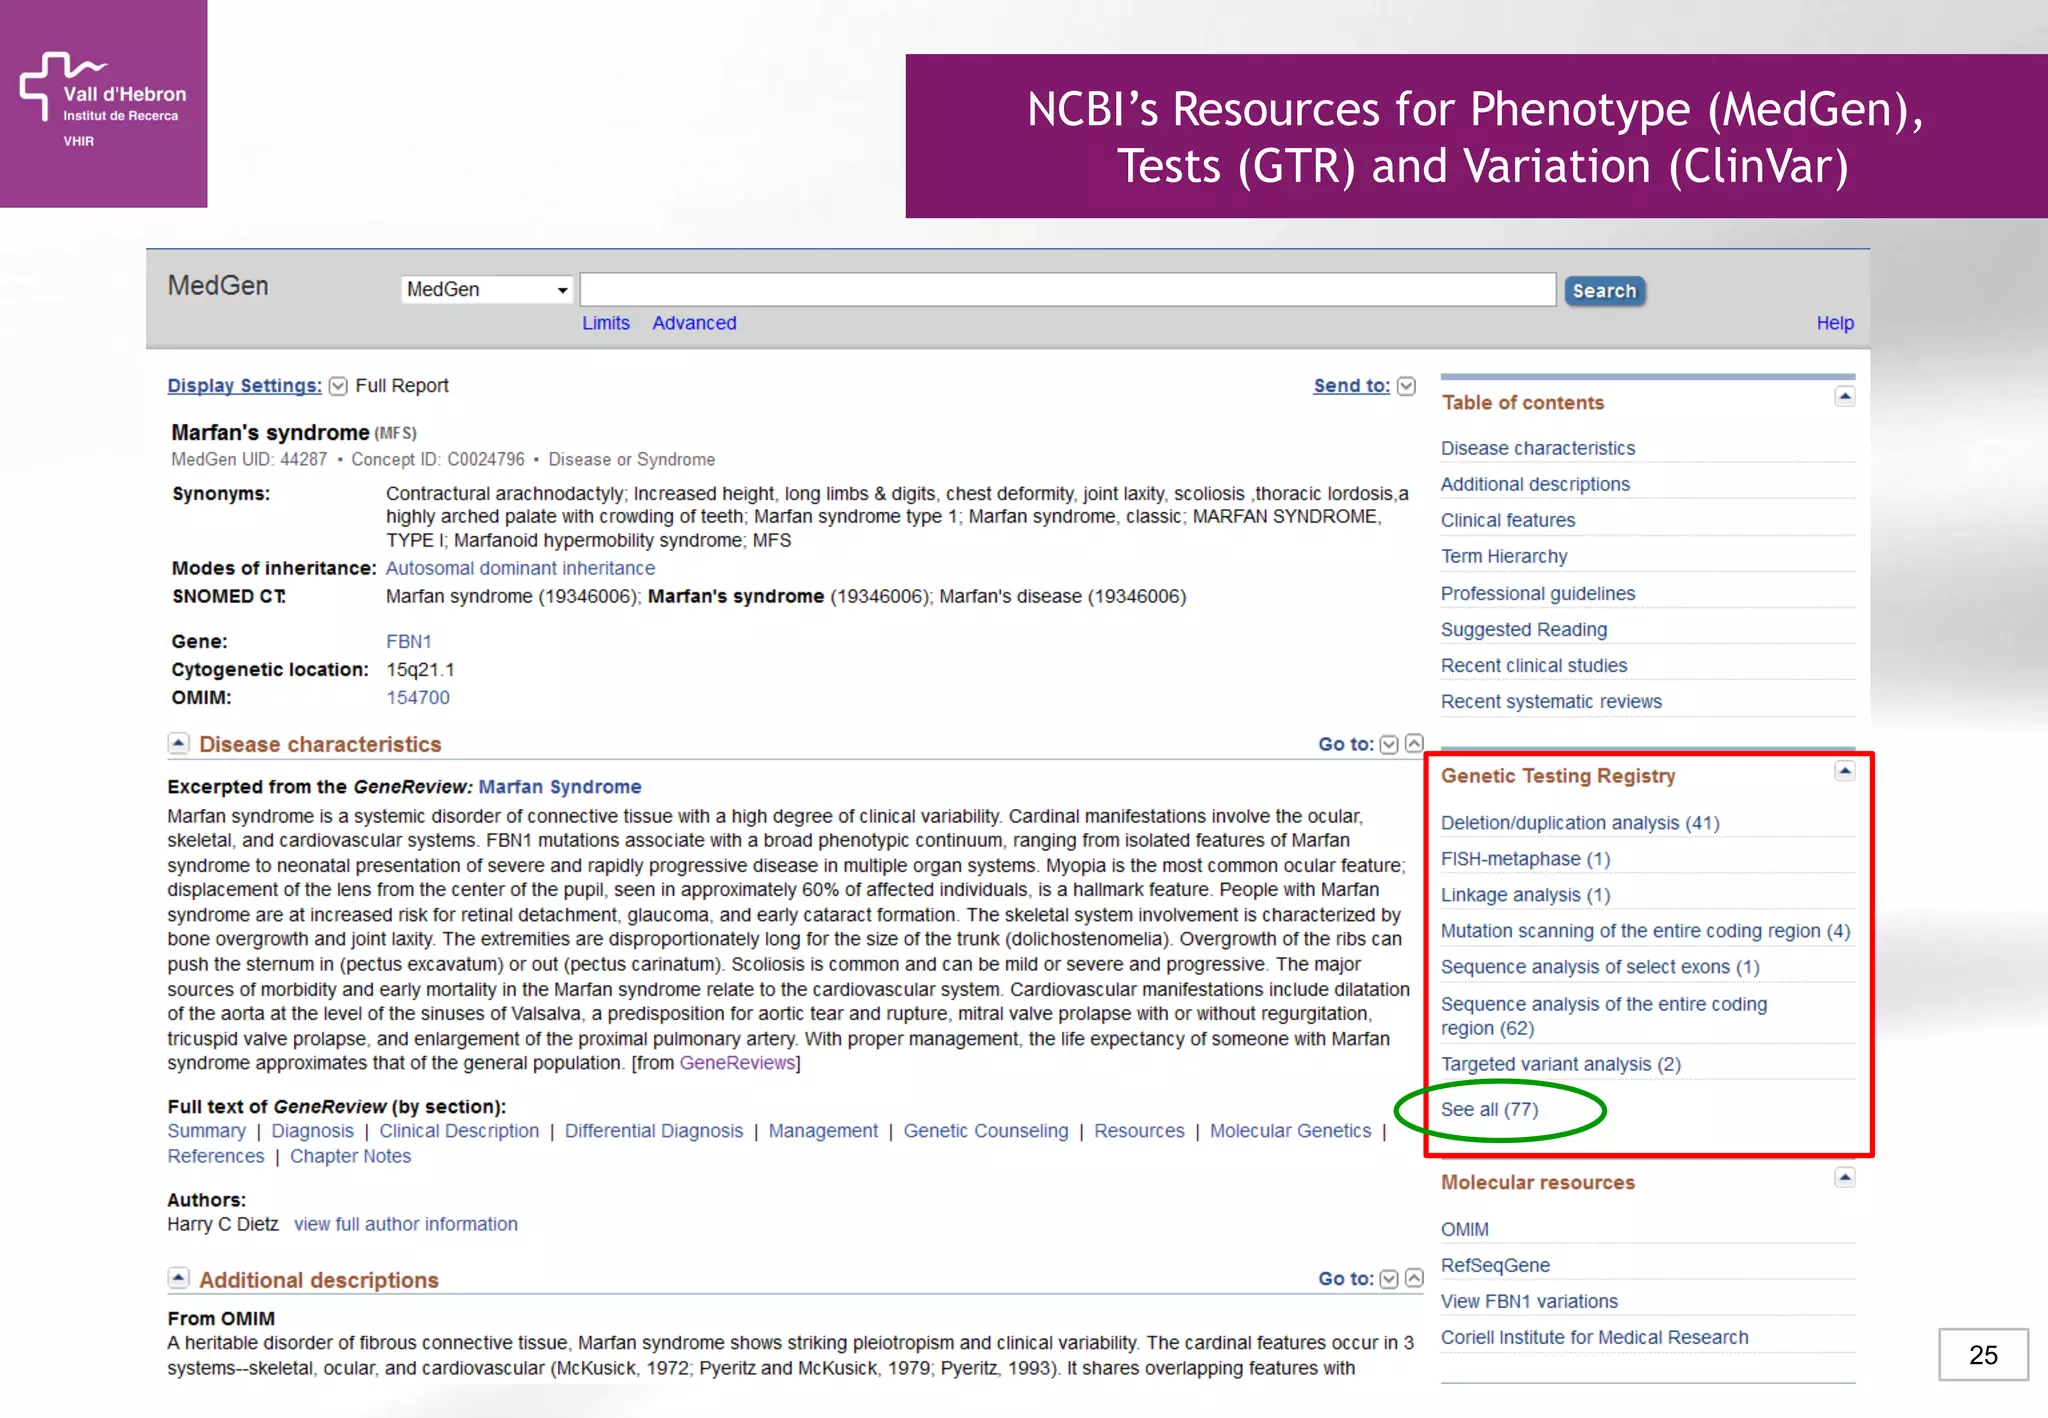Image resolution: width=2048 pixels, height=1418 pixels.
Task: Open Targeted variant analysis (2)
Action: 1560,1064
